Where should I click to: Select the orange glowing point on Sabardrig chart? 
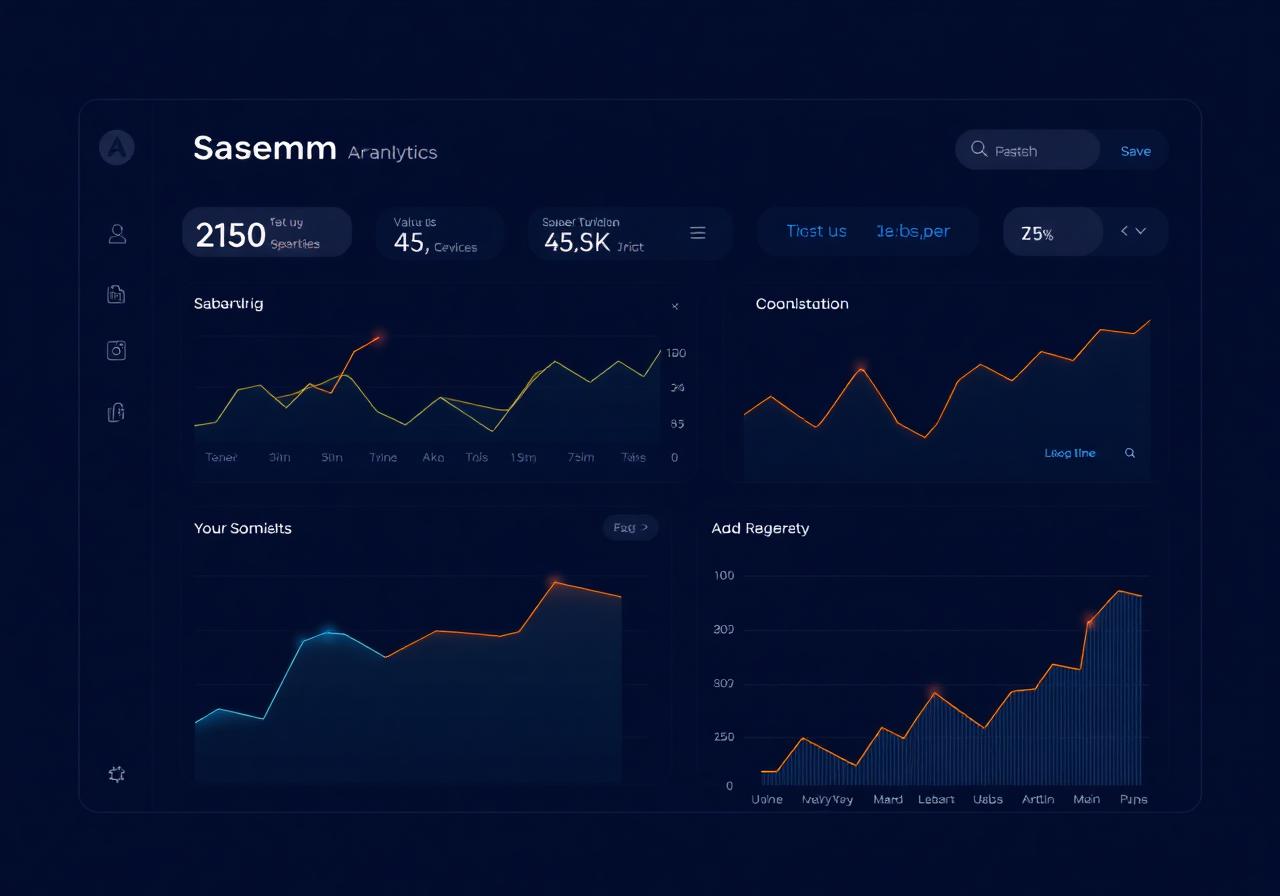coord(378,337)
